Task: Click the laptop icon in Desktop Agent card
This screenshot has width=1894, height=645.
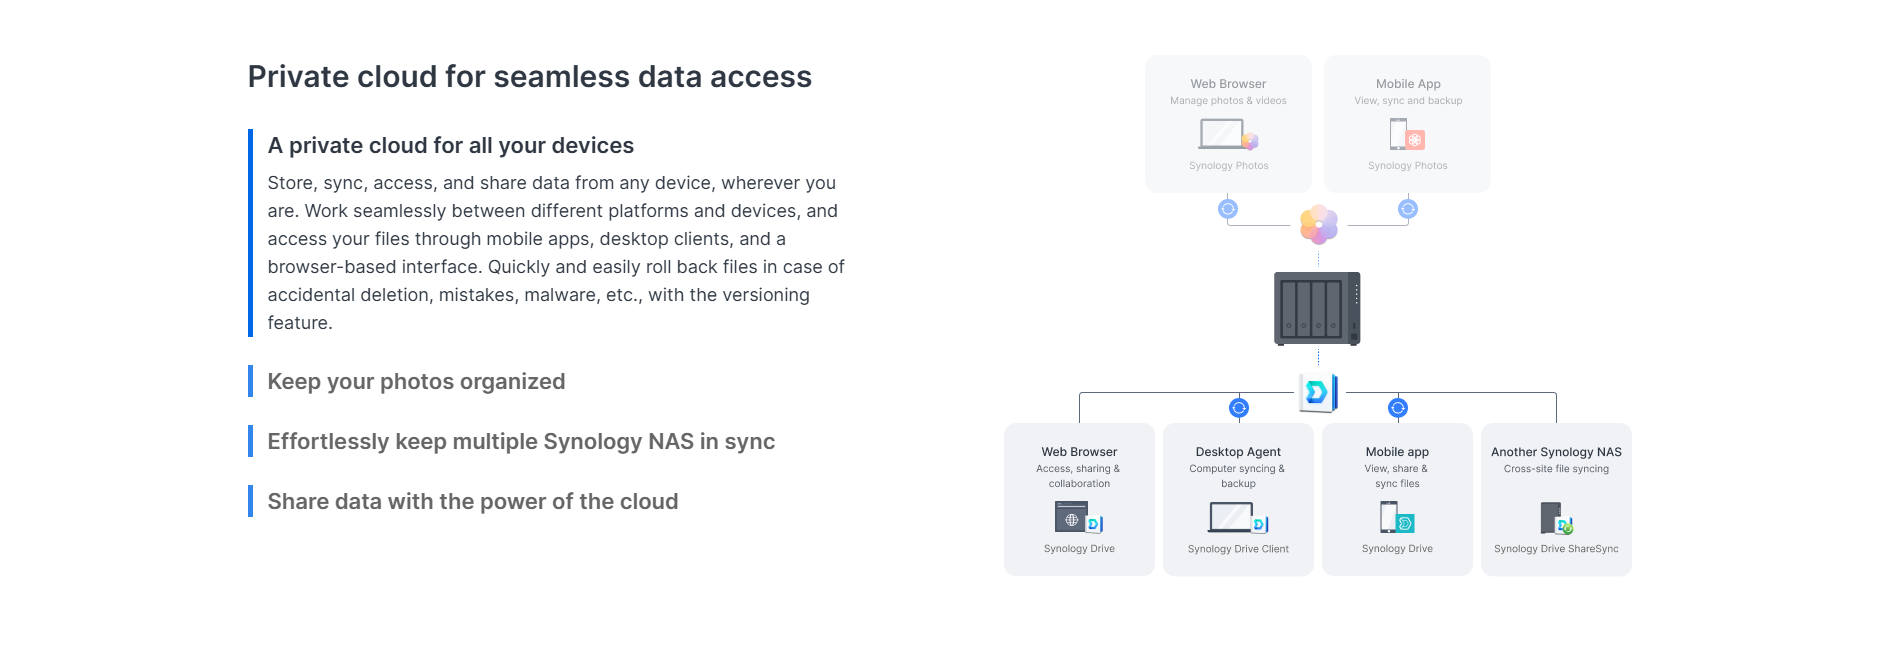Action: (x=1238, y=517)
